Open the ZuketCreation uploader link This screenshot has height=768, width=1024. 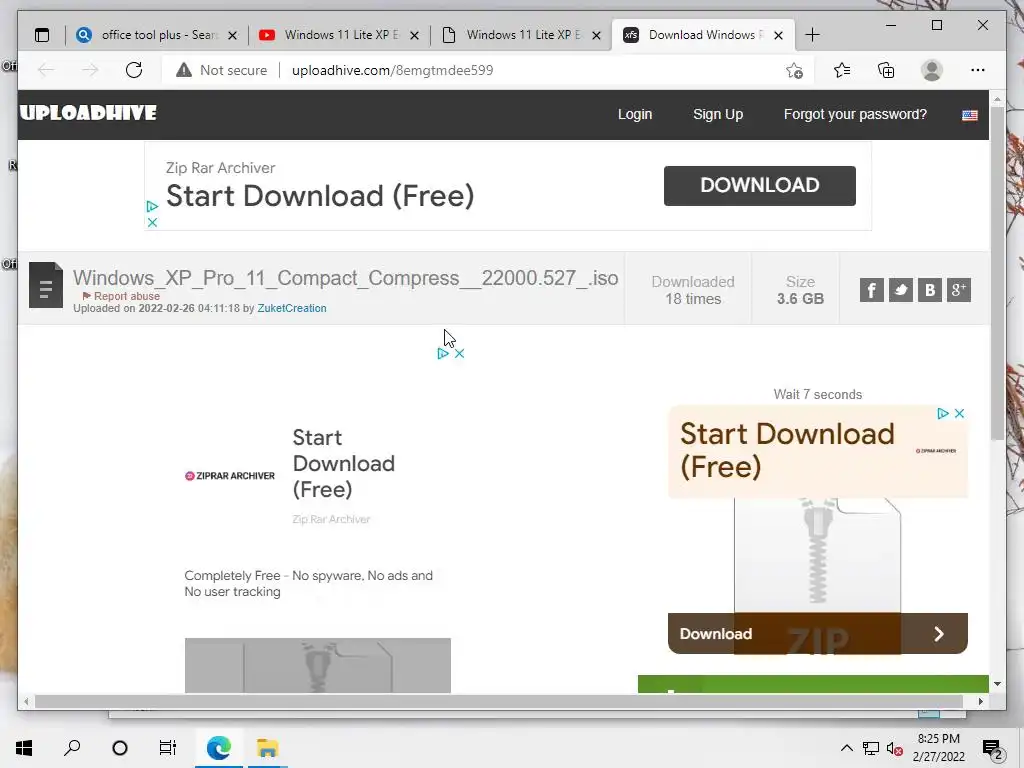pos(292,308)
